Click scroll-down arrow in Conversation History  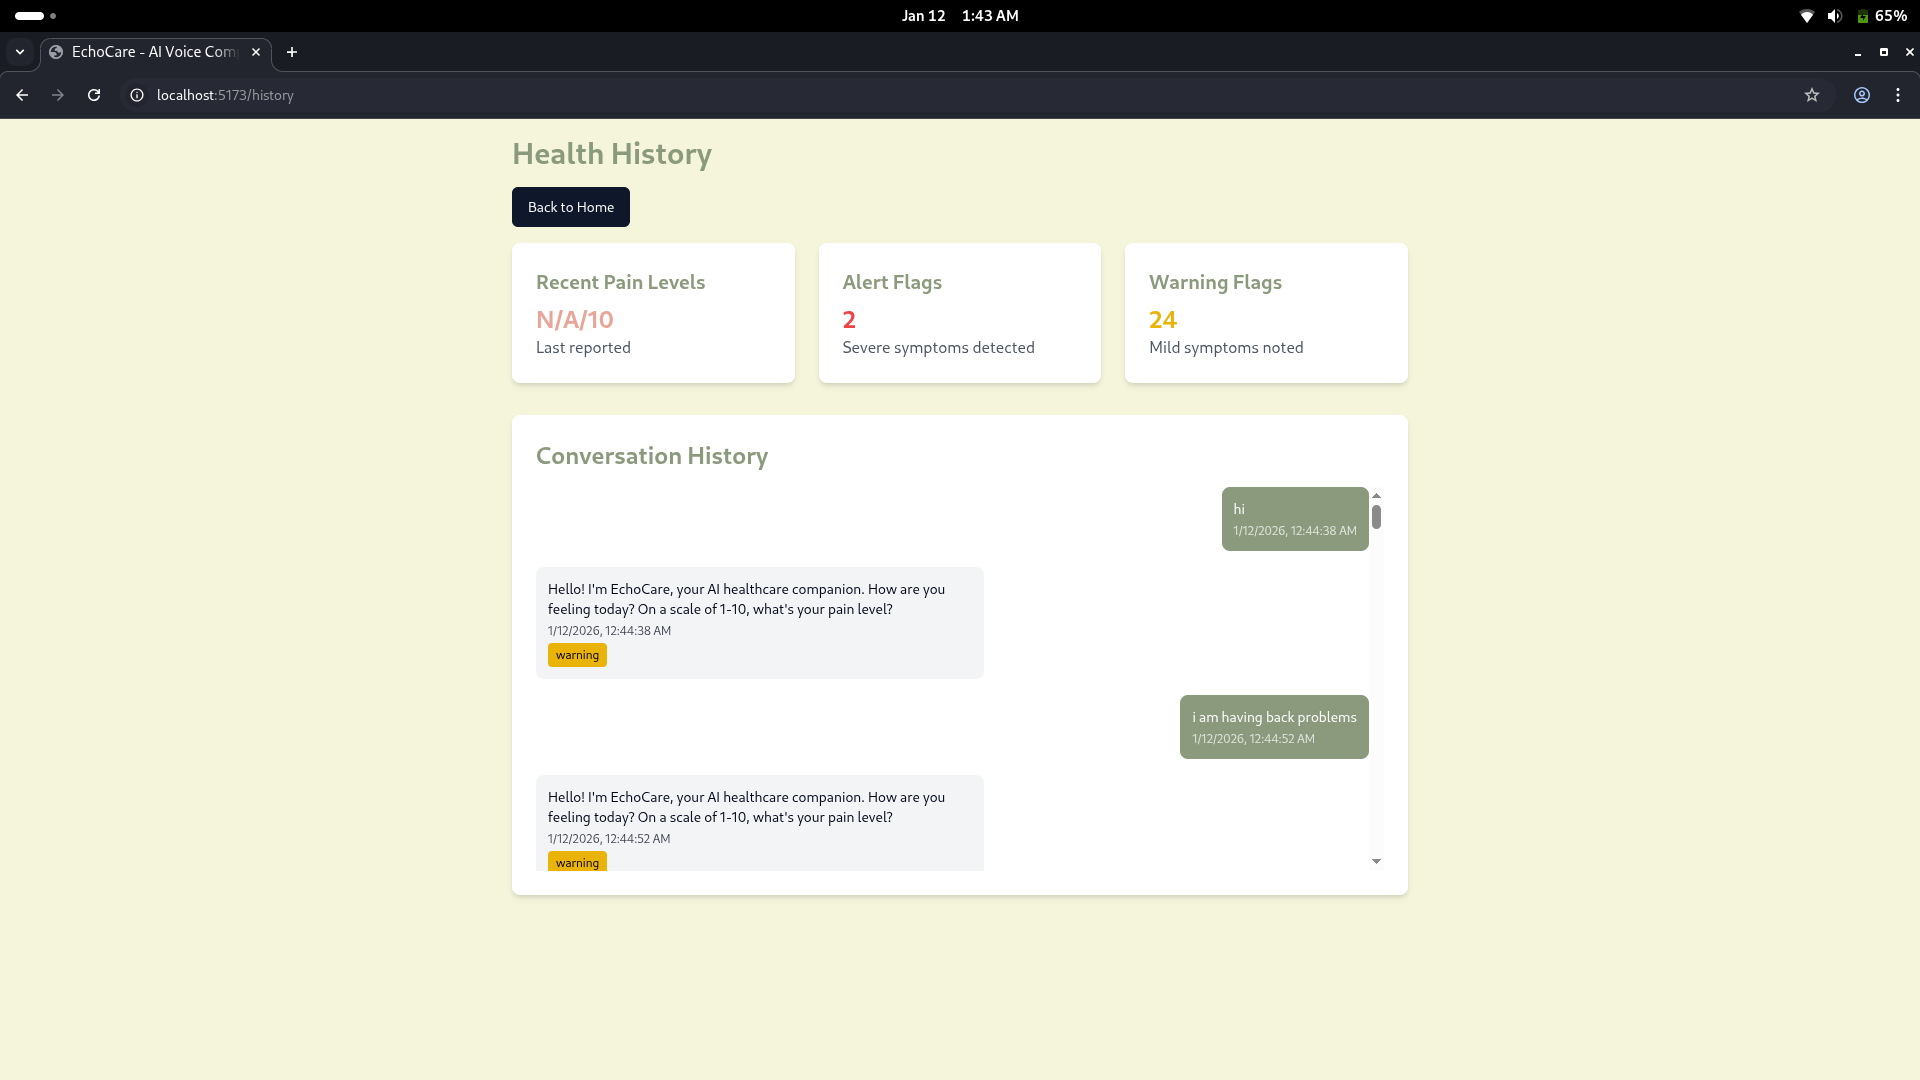tap(1376, 861)
